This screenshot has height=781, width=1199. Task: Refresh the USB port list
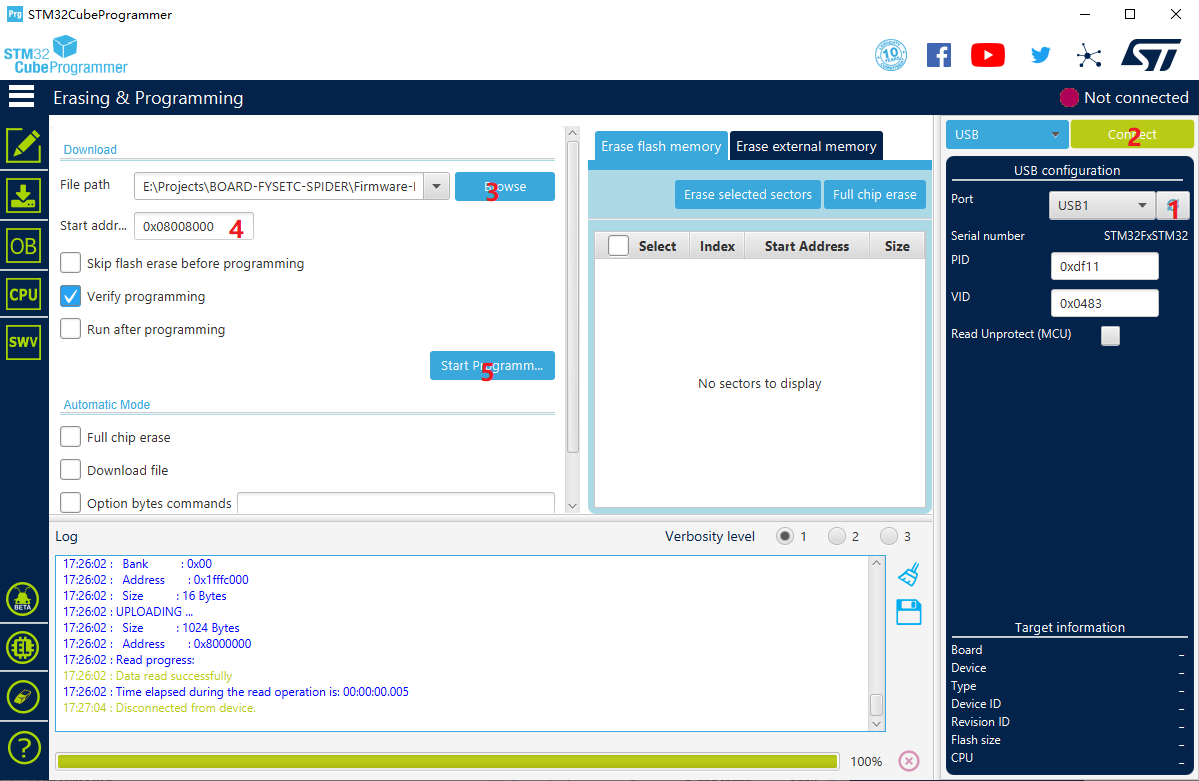[1172, 205]
